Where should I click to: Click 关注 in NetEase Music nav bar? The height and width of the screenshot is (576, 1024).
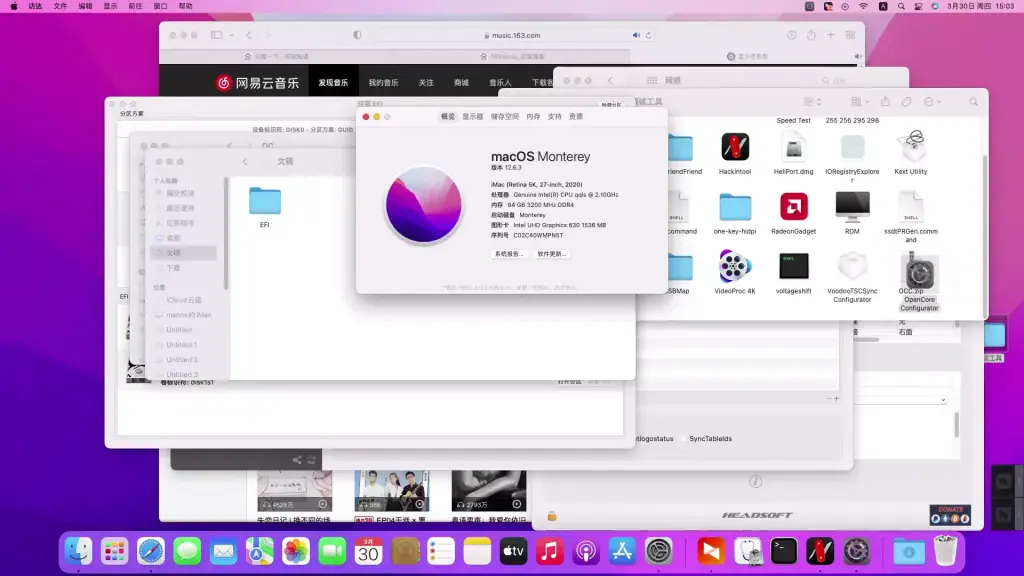click(x=426, y=83)
